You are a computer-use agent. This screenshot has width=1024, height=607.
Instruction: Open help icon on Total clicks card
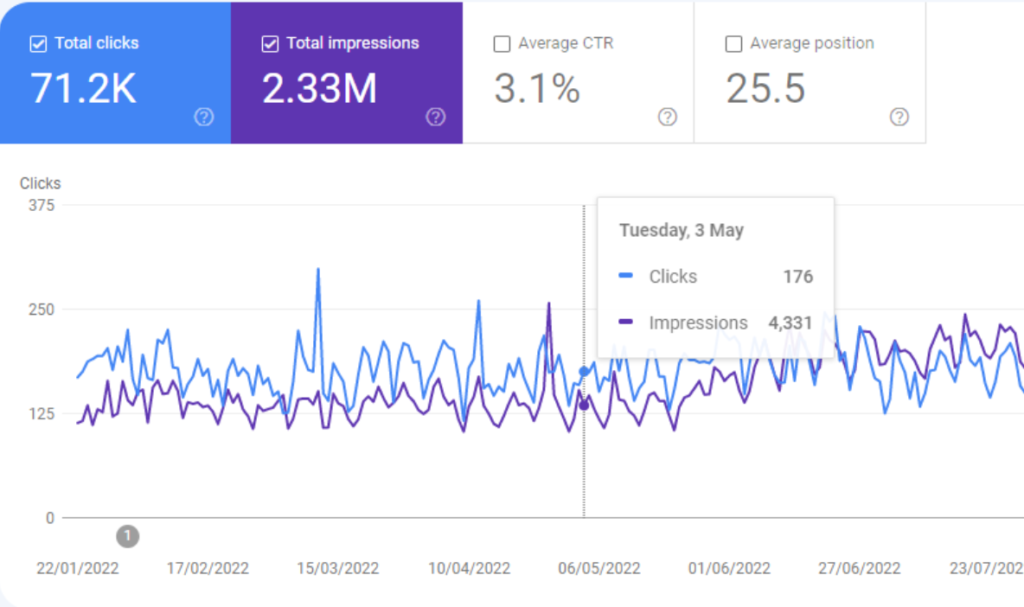[x=204, y=117]
